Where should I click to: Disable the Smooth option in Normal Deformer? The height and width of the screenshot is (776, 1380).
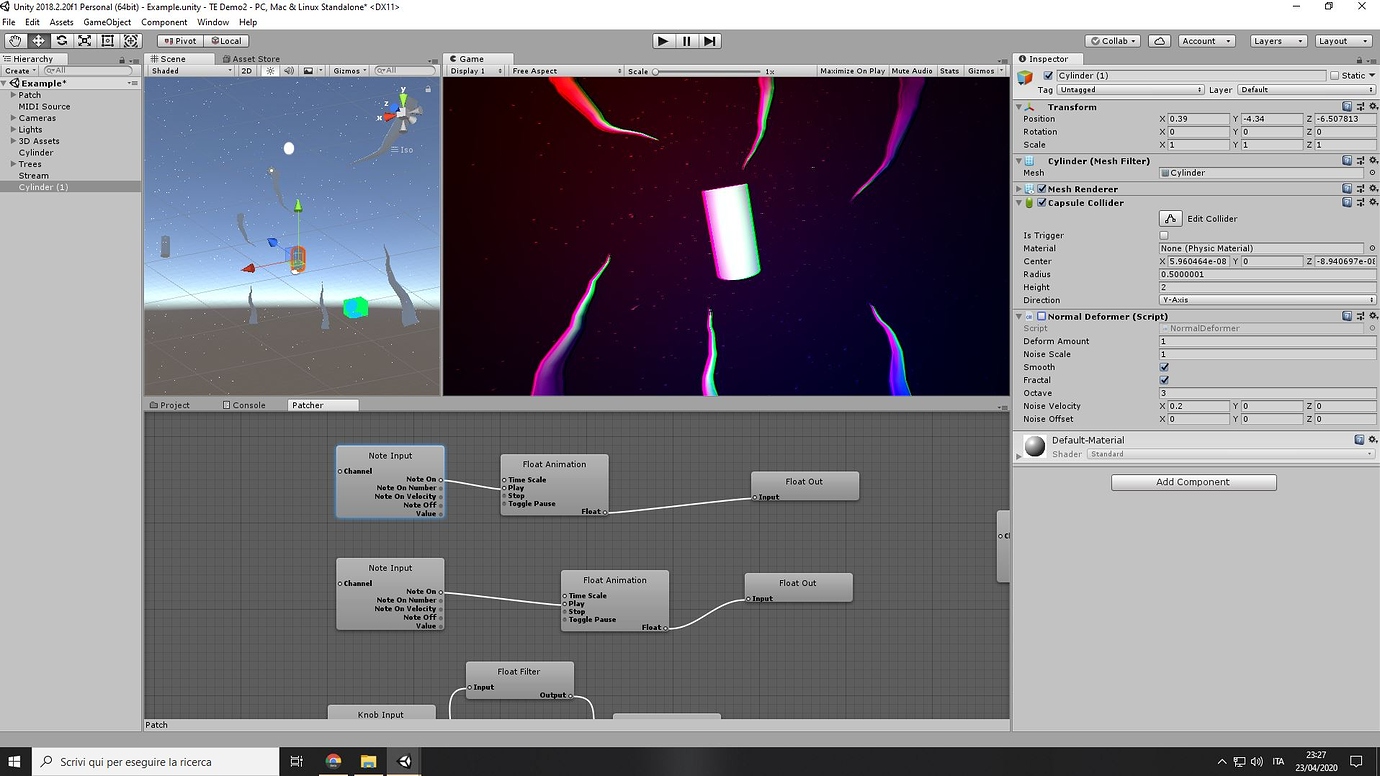(1163, 366)
